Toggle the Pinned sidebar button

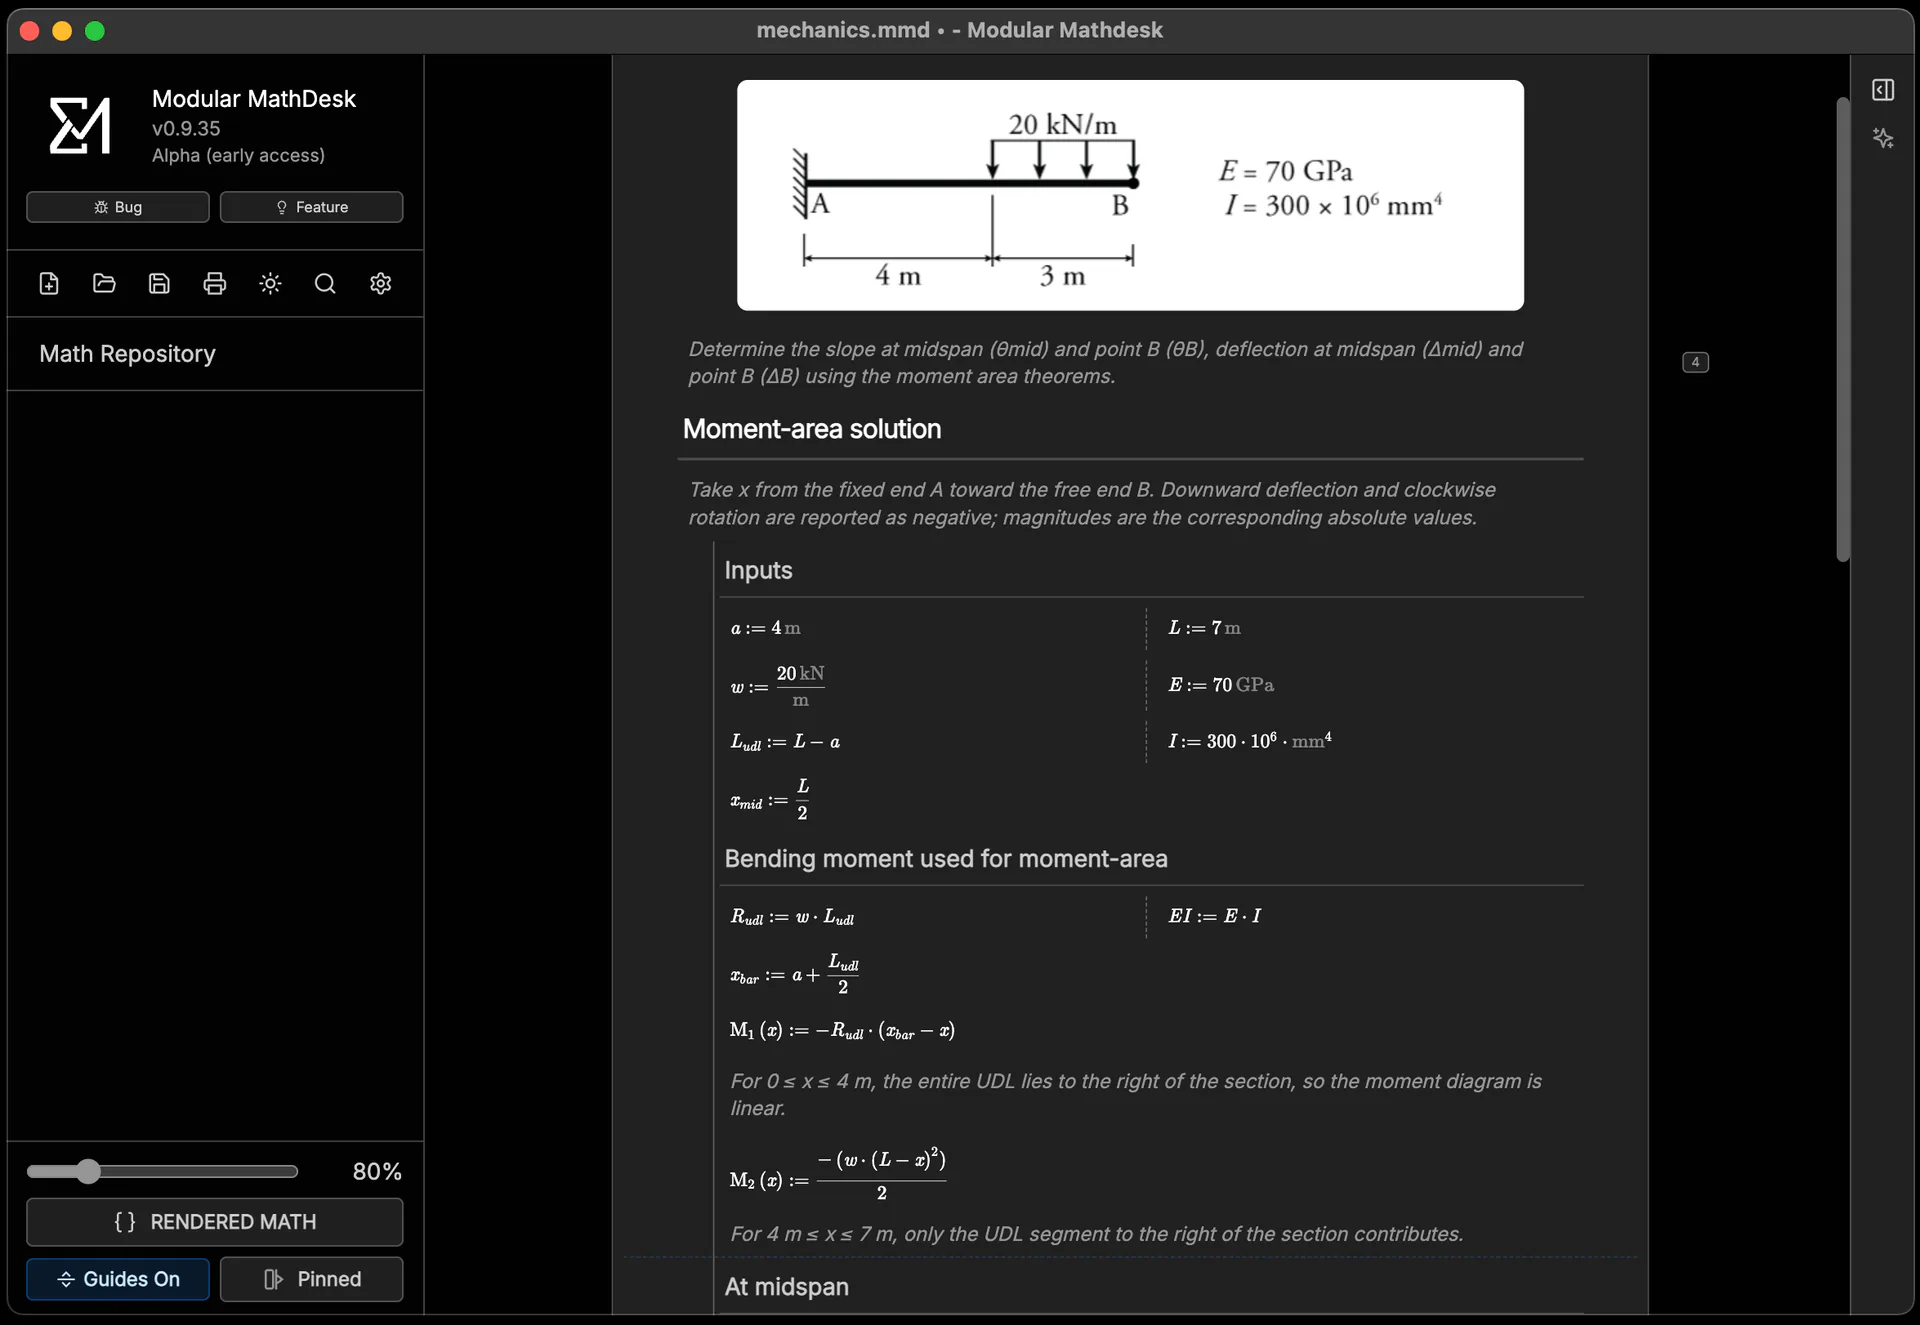pos(312,1279)
